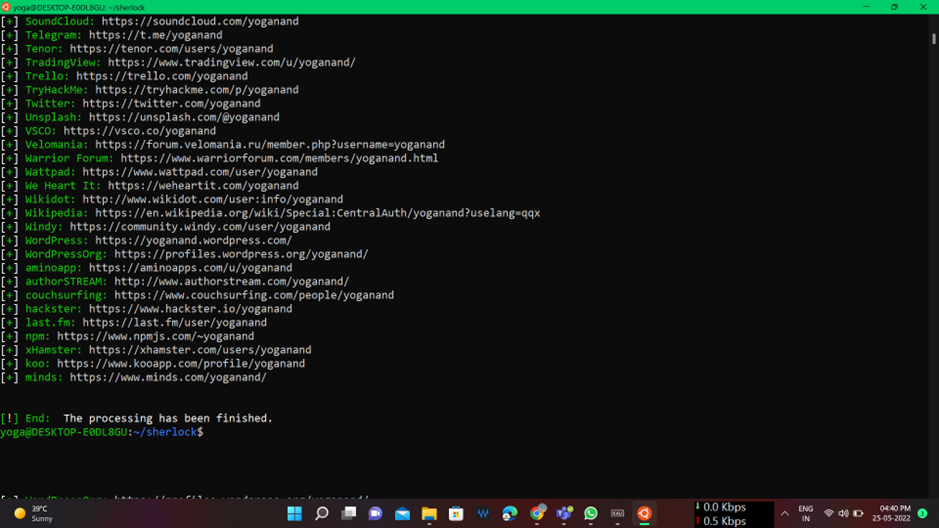Screen dimensions: 939x528
Task: Open Microsoft Store from taskbar
Action: click(456, 514)
